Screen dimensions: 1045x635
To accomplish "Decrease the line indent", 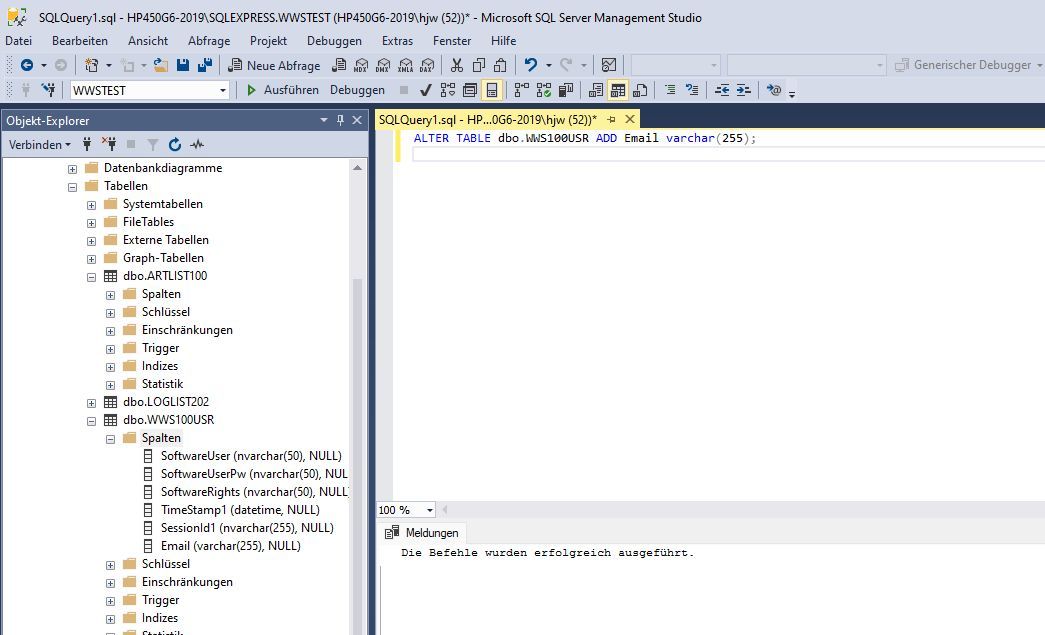I will pyautogui.click(x=722, y=90).
